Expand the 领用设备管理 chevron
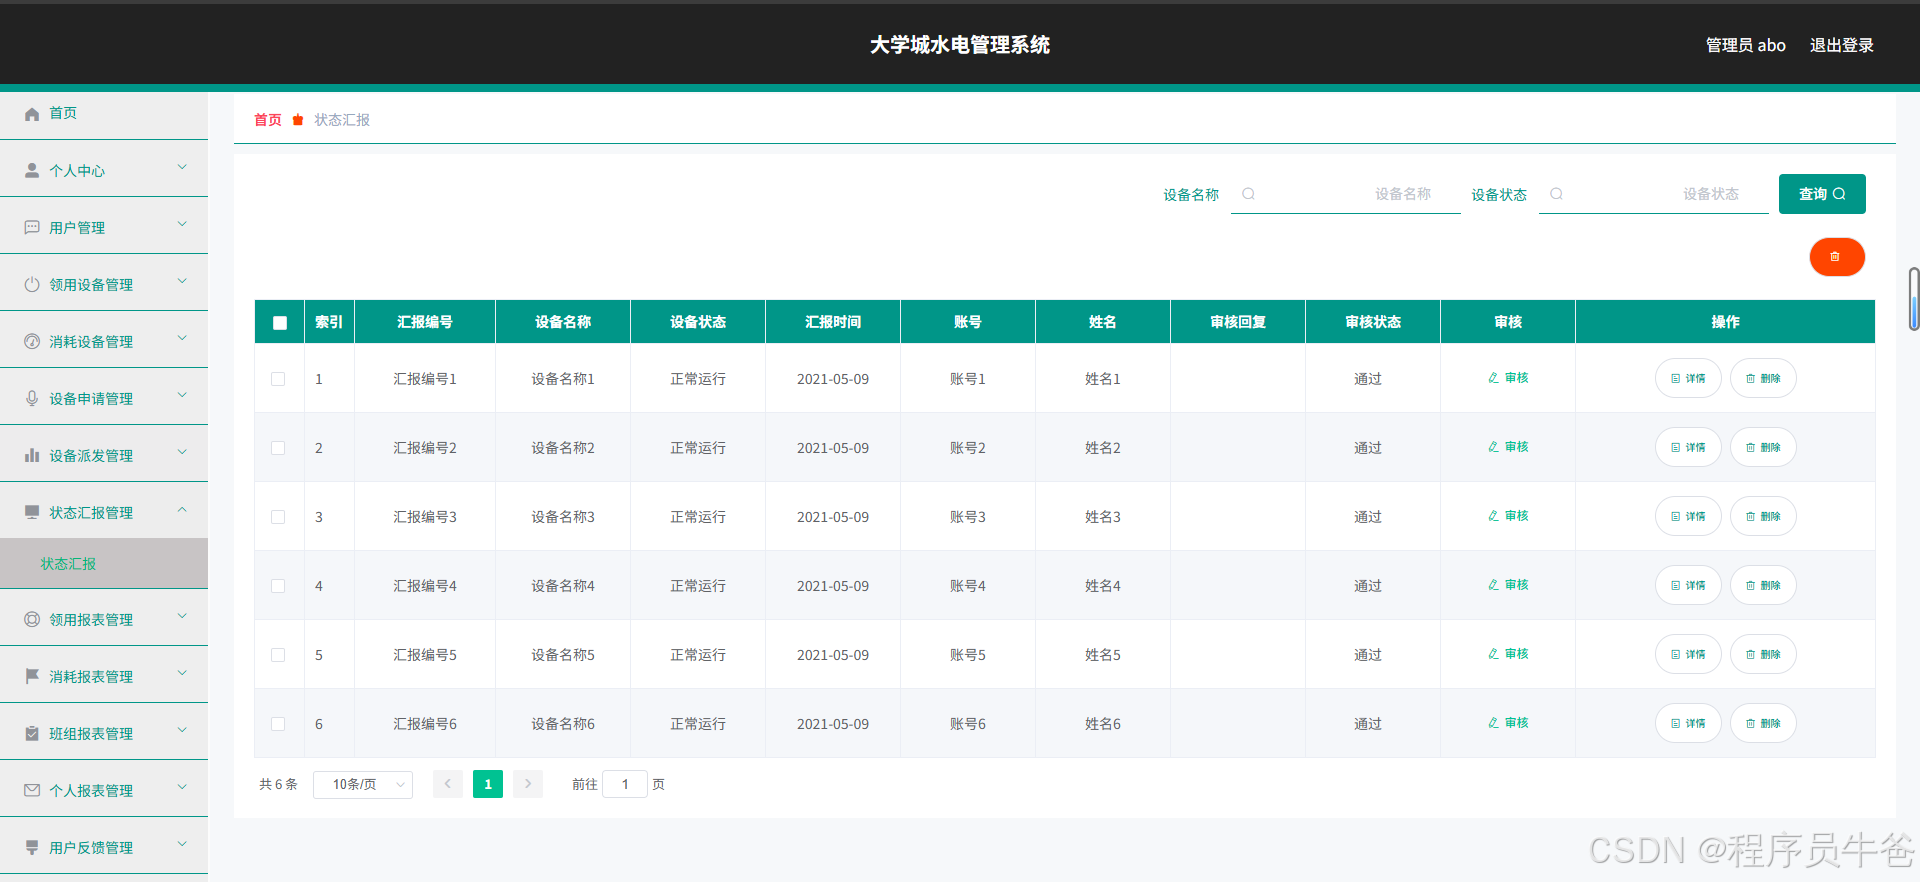Viewport: 1920px width, 882px height. pos(182,281)
